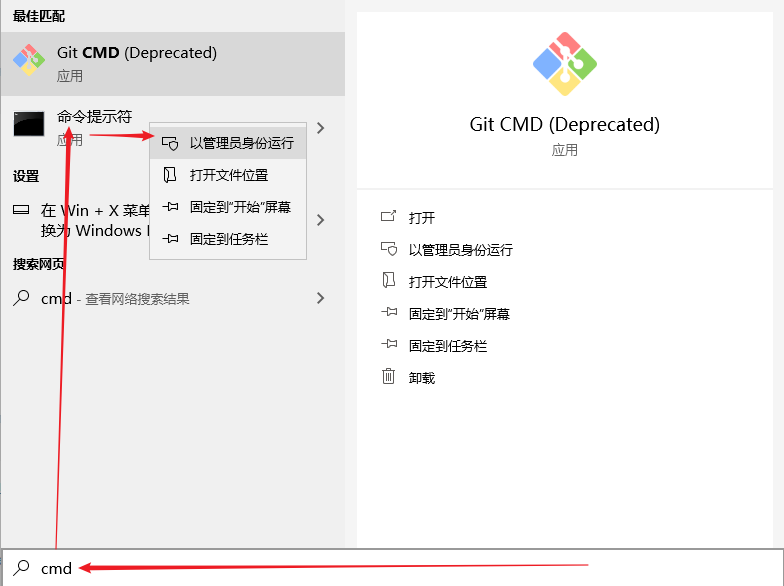Click the search box magnifier icon

click(x=21, y=567)
